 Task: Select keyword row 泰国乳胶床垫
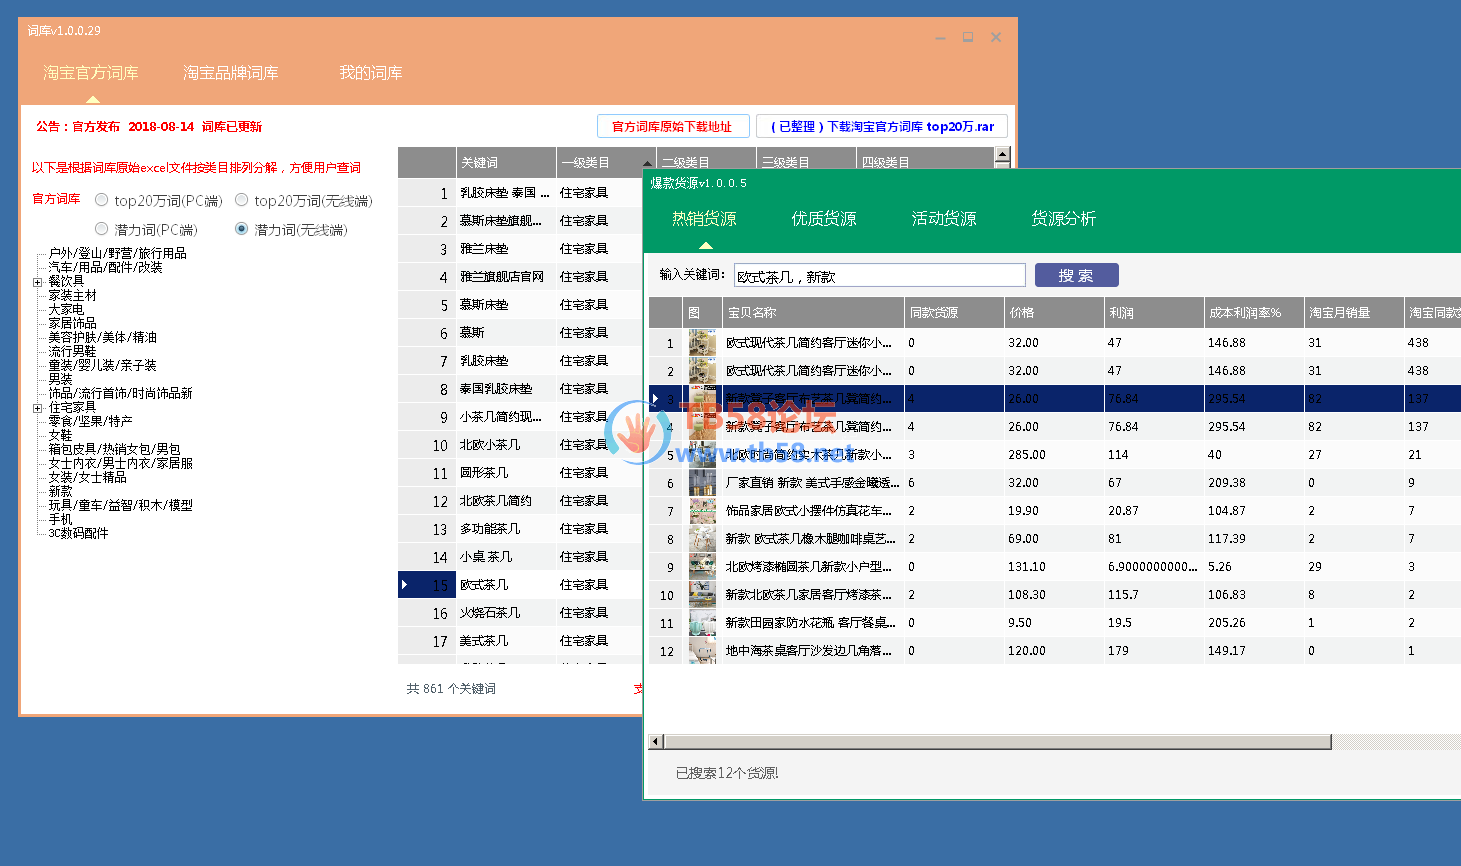pos(520,389)
